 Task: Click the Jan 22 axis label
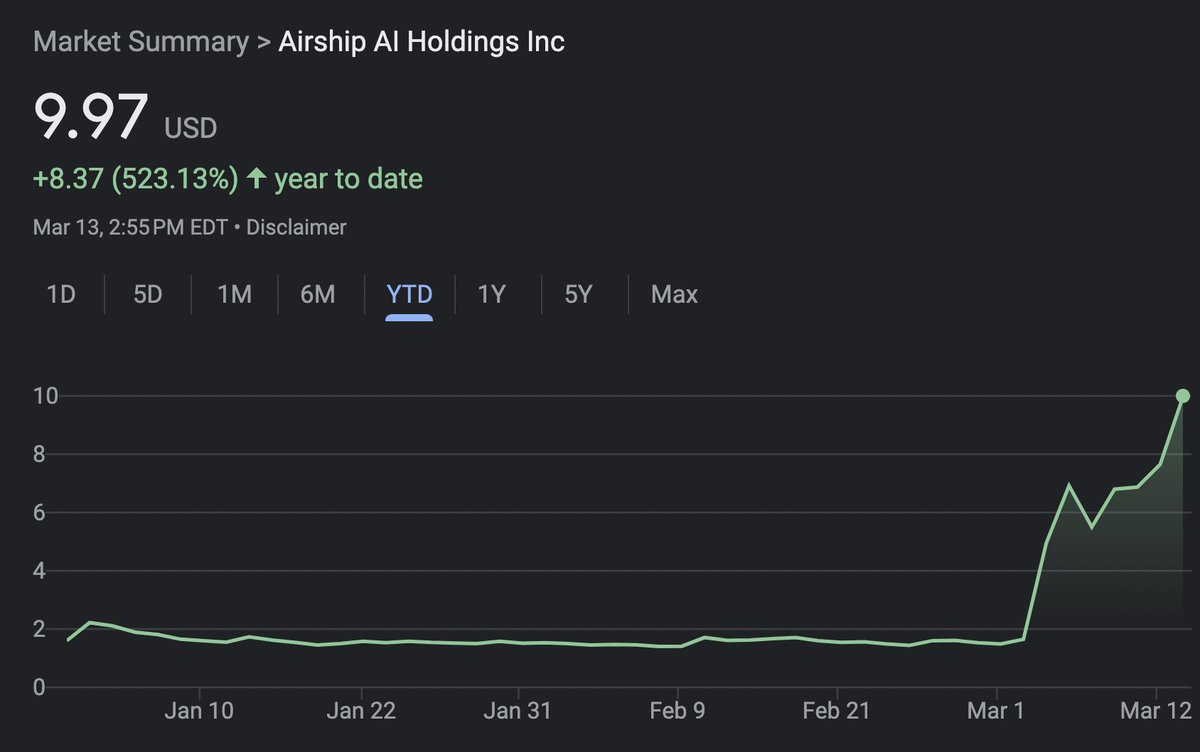coord(361,711)
